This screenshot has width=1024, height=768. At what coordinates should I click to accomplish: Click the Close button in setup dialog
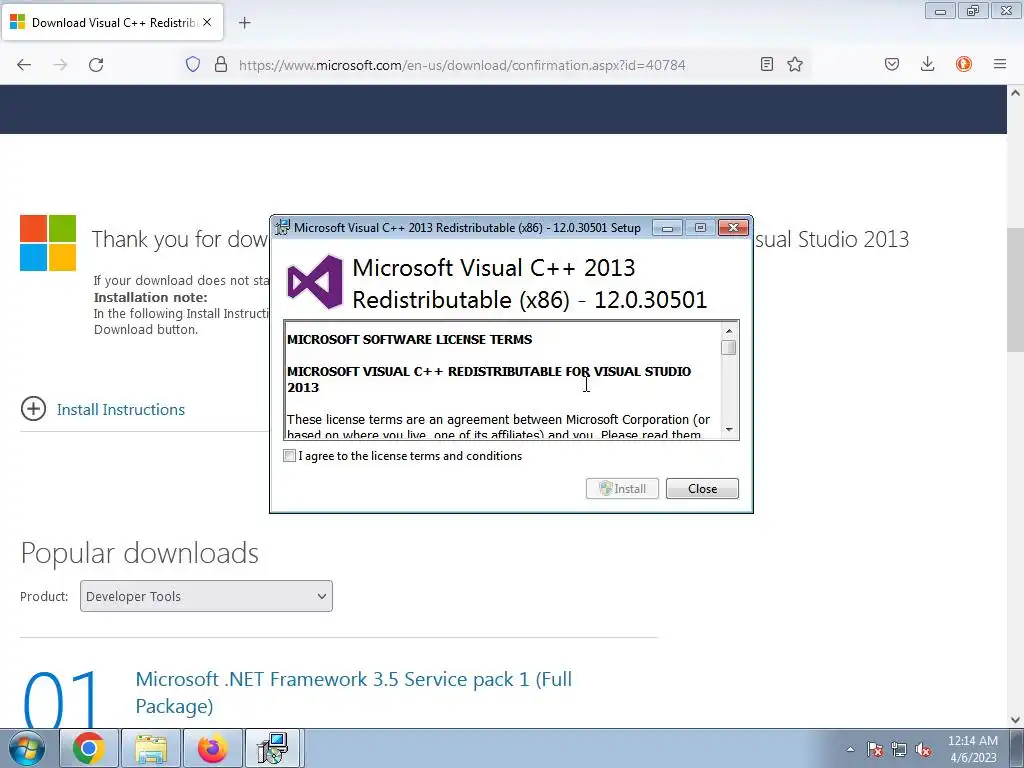coord(702,488)
